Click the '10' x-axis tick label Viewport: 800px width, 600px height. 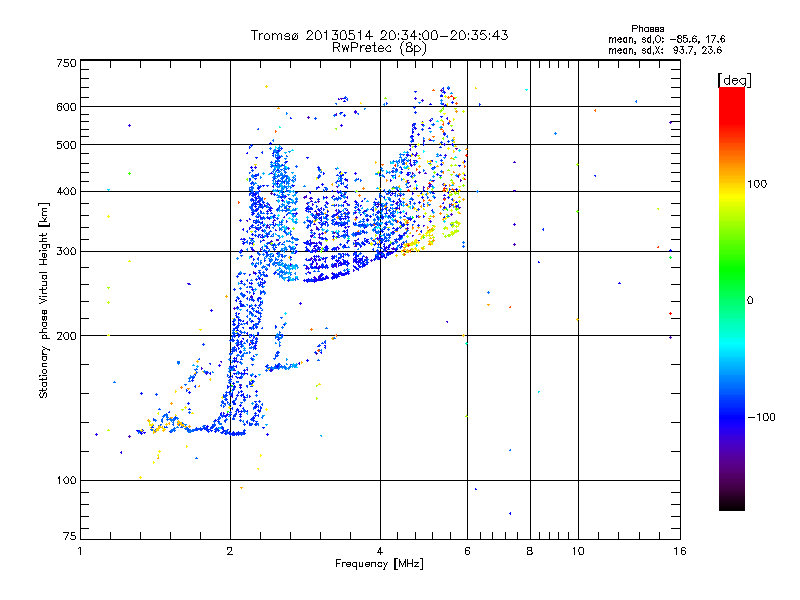coord(578,551)
